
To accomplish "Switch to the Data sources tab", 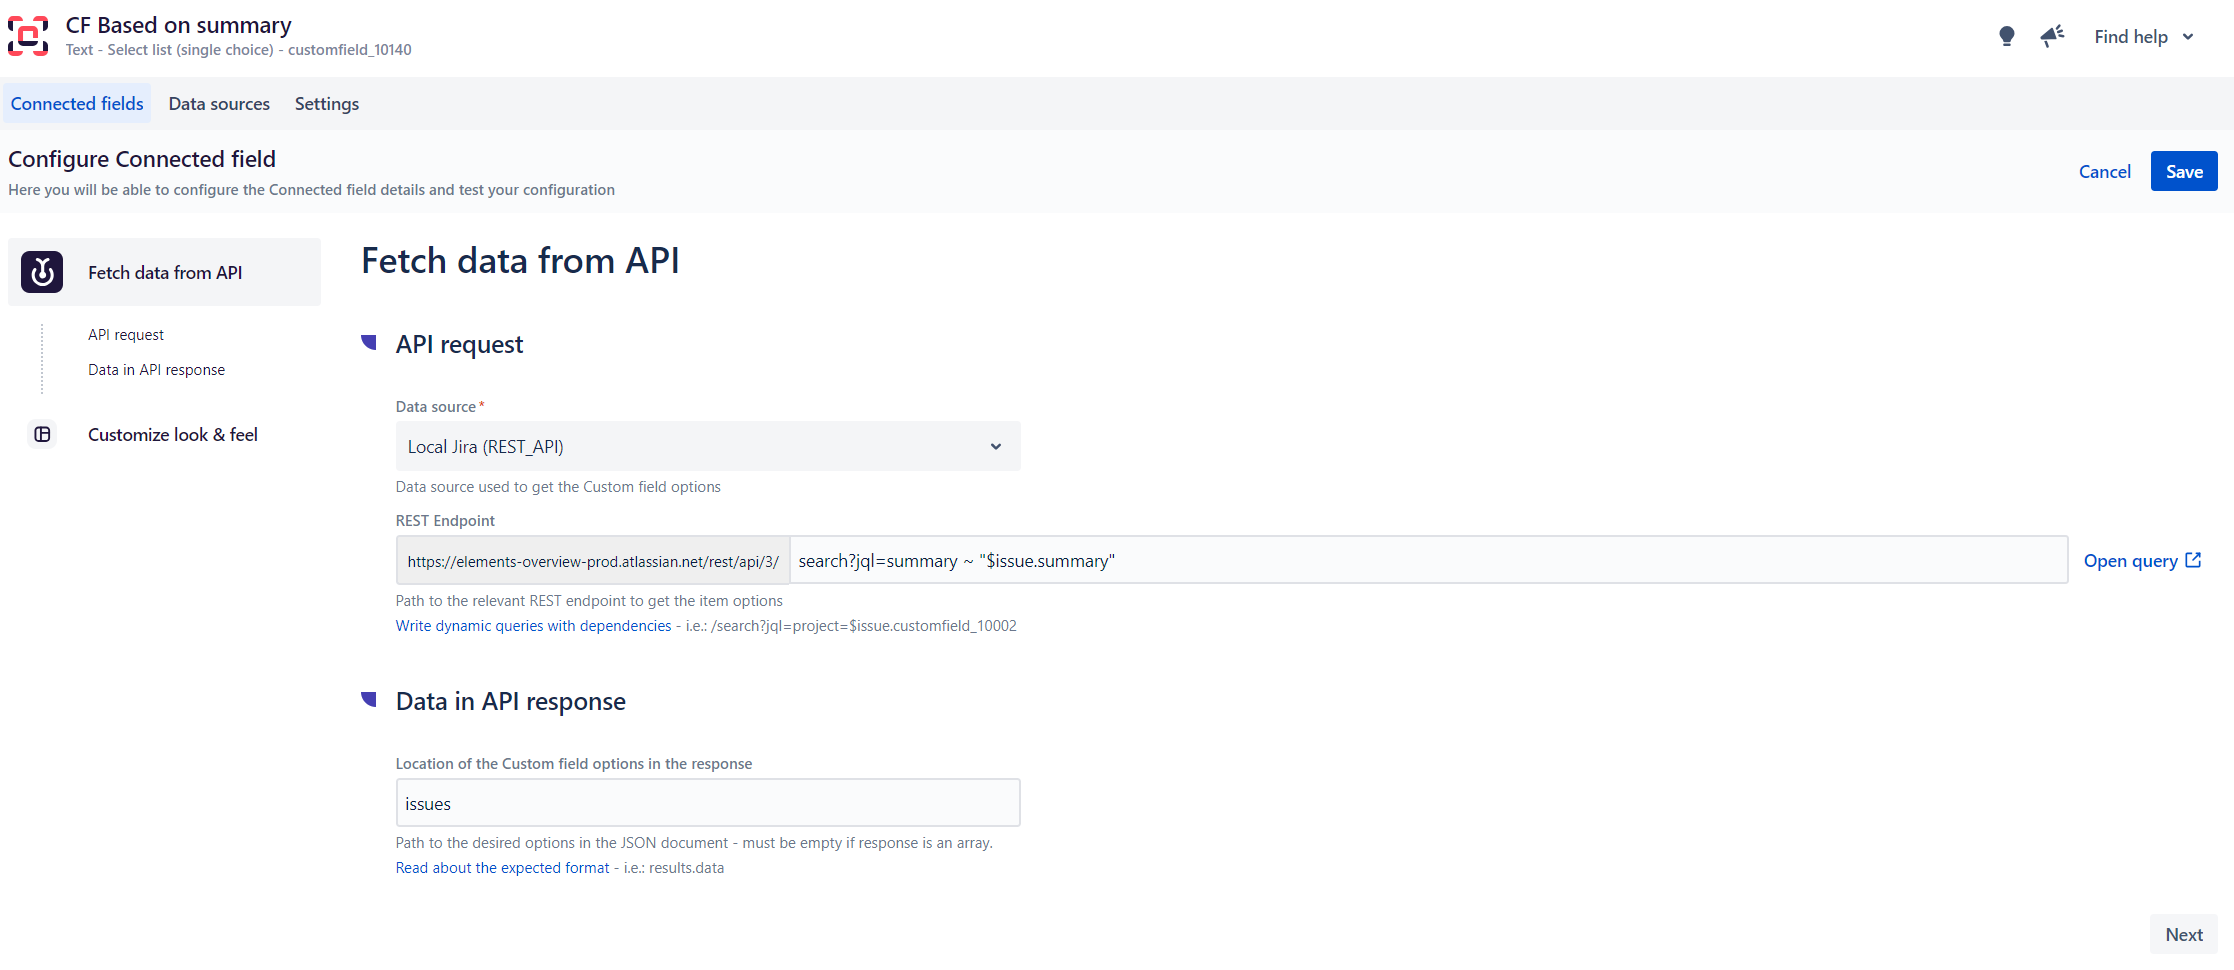I will tap(219, 104).
